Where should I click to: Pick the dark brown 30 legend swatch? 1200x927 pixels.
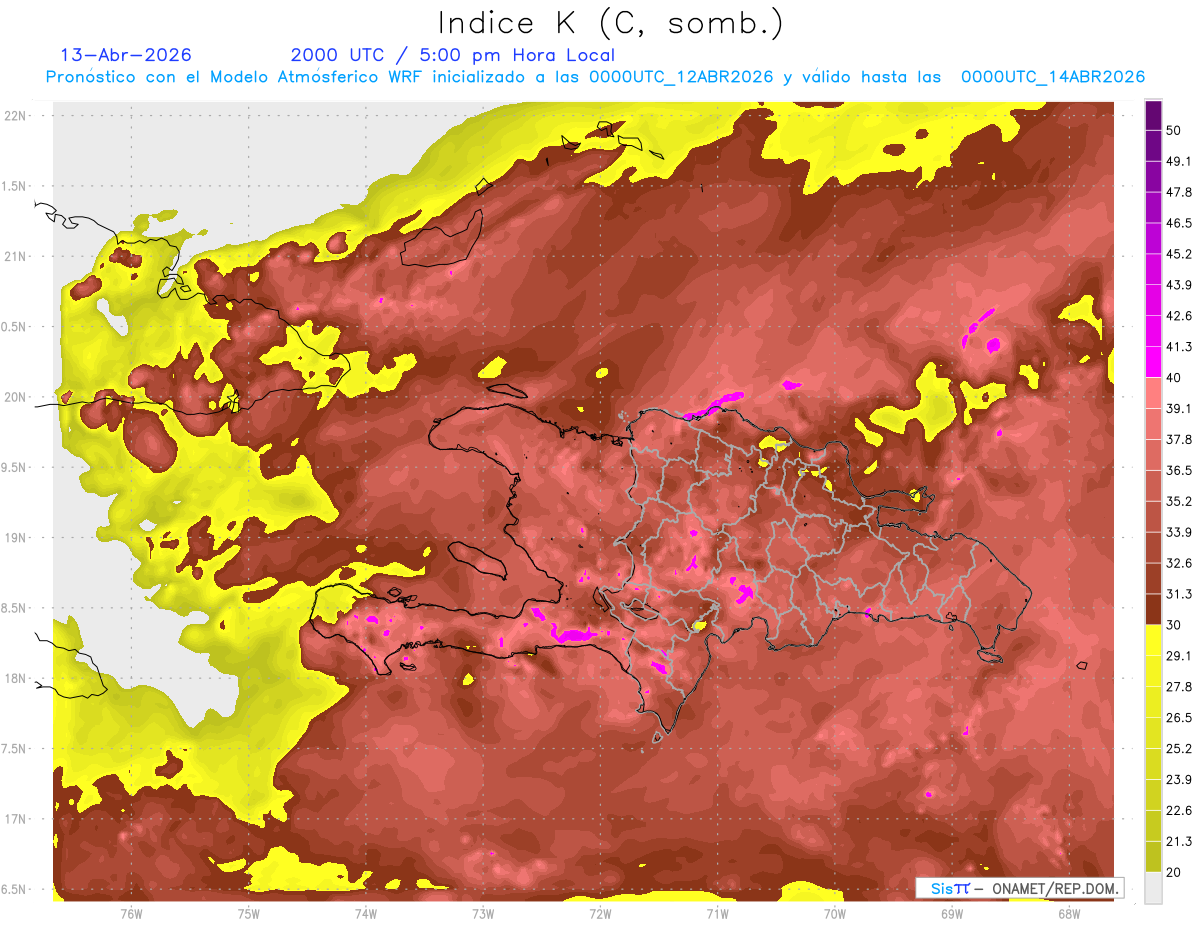click(x=1153, y=609)
